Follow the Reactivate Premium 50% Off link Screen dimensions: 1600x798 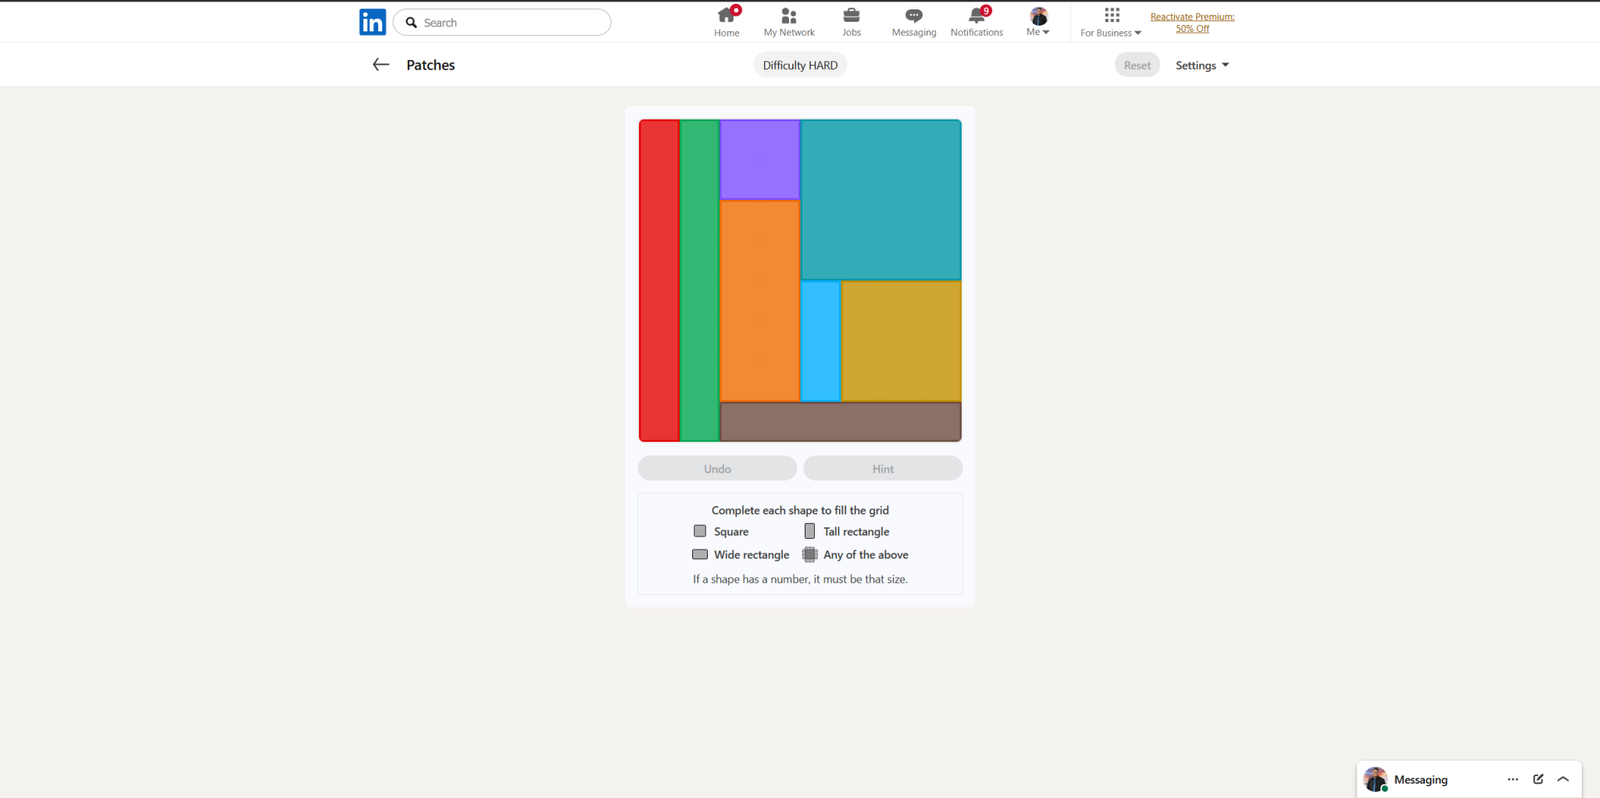(x=1192, y=22)
